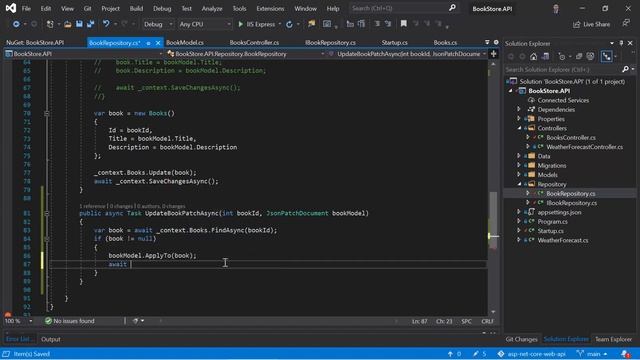Screen dimensions: 640x360
Task: Click the Search Solution Explorer field
Action: point(562,69)
